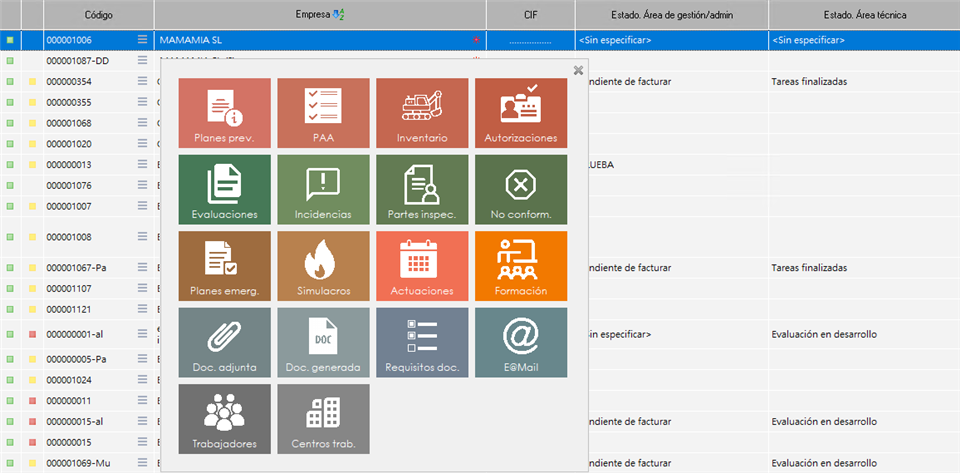This screenshot has height=473, width=960.
Task: Open the Simulacros fire tile
Action: (x=323, y=266)
